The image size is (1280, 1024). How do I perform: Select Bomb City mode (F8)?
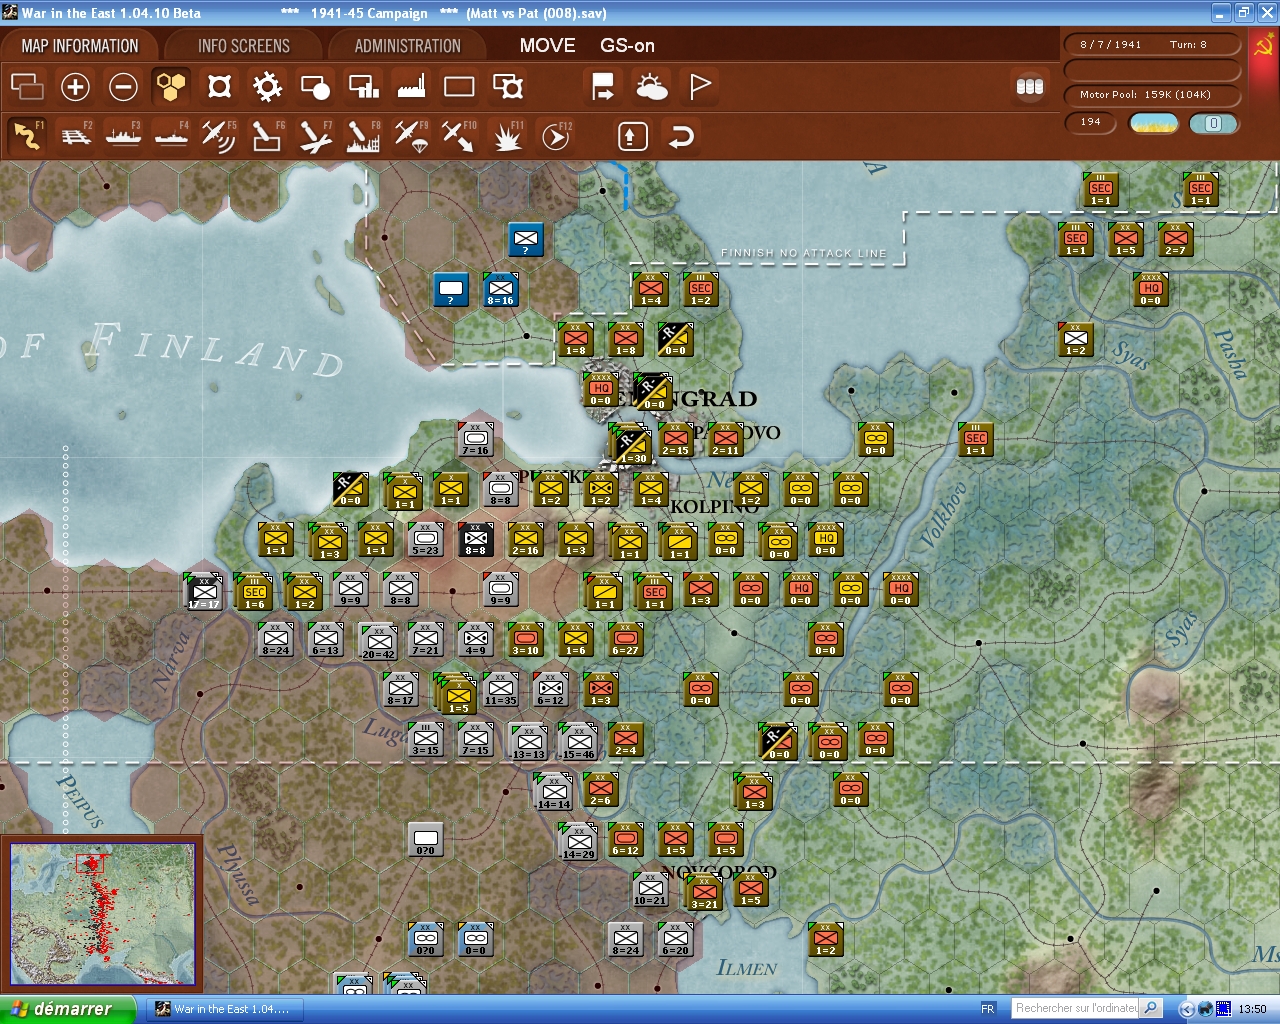pyautogui.click(x=363, y=136)
